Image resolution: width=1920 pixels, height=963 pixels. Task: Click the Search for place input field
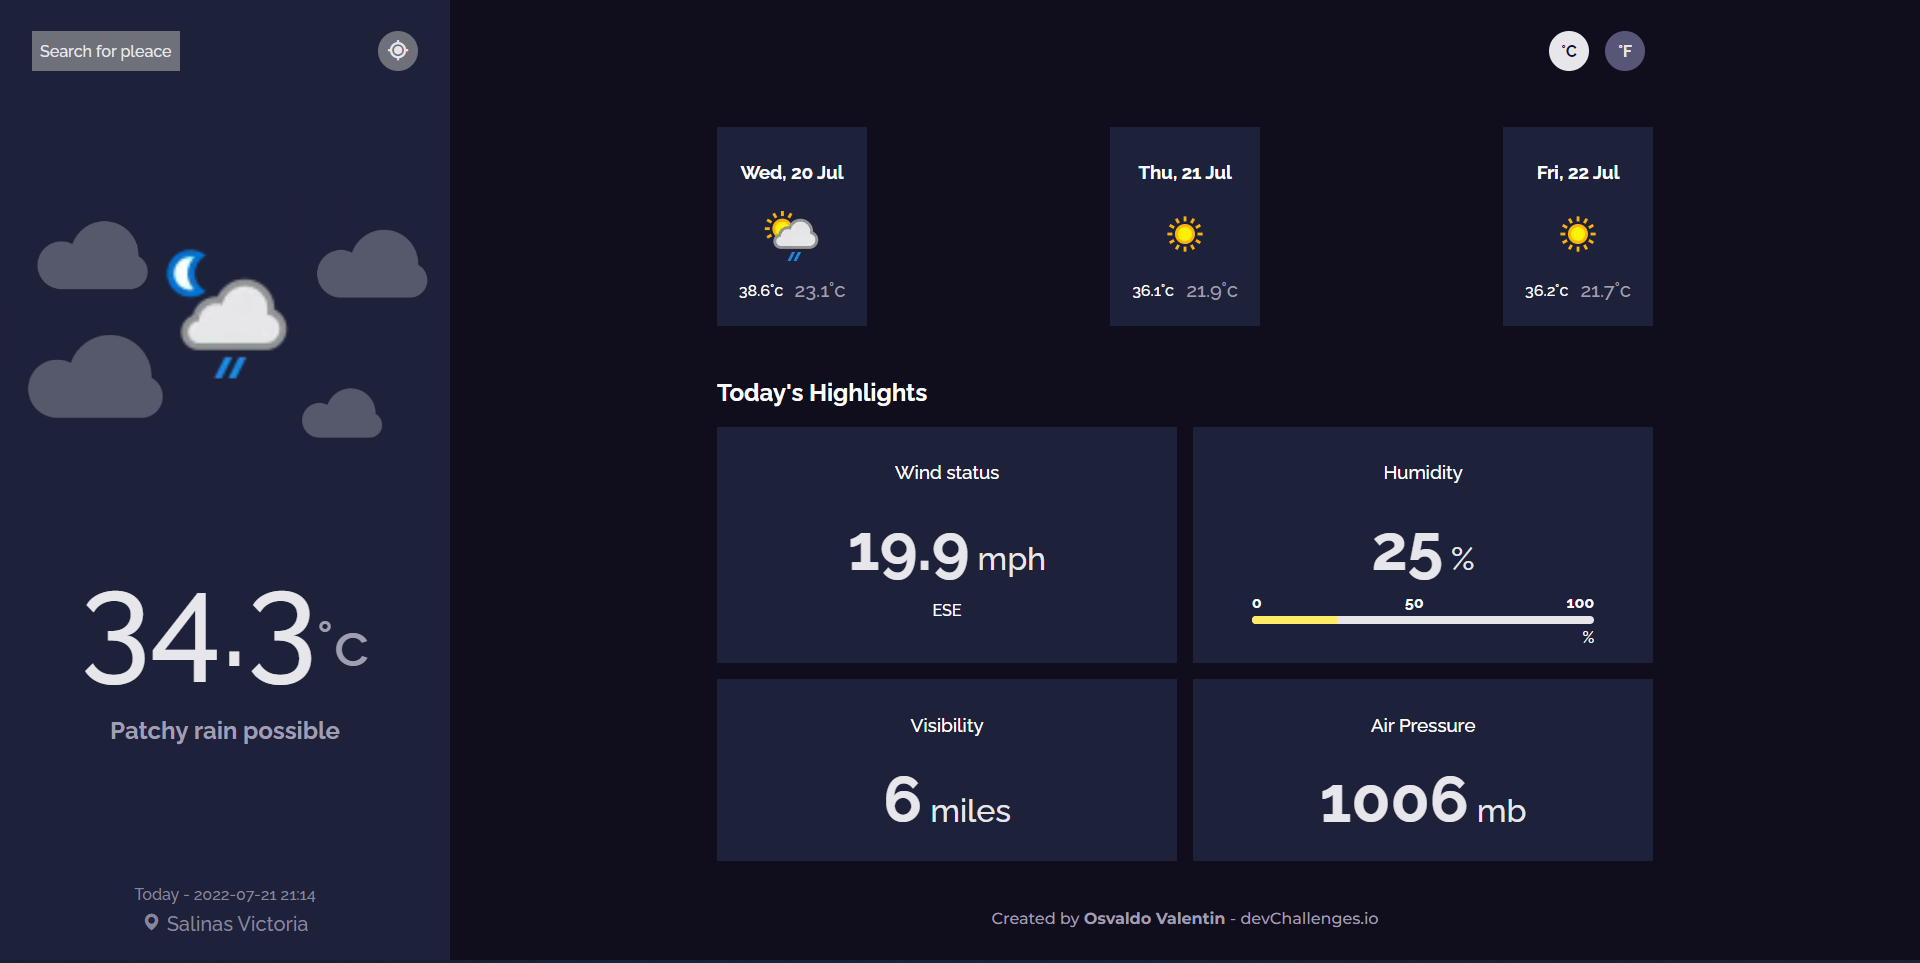[105, 50]
